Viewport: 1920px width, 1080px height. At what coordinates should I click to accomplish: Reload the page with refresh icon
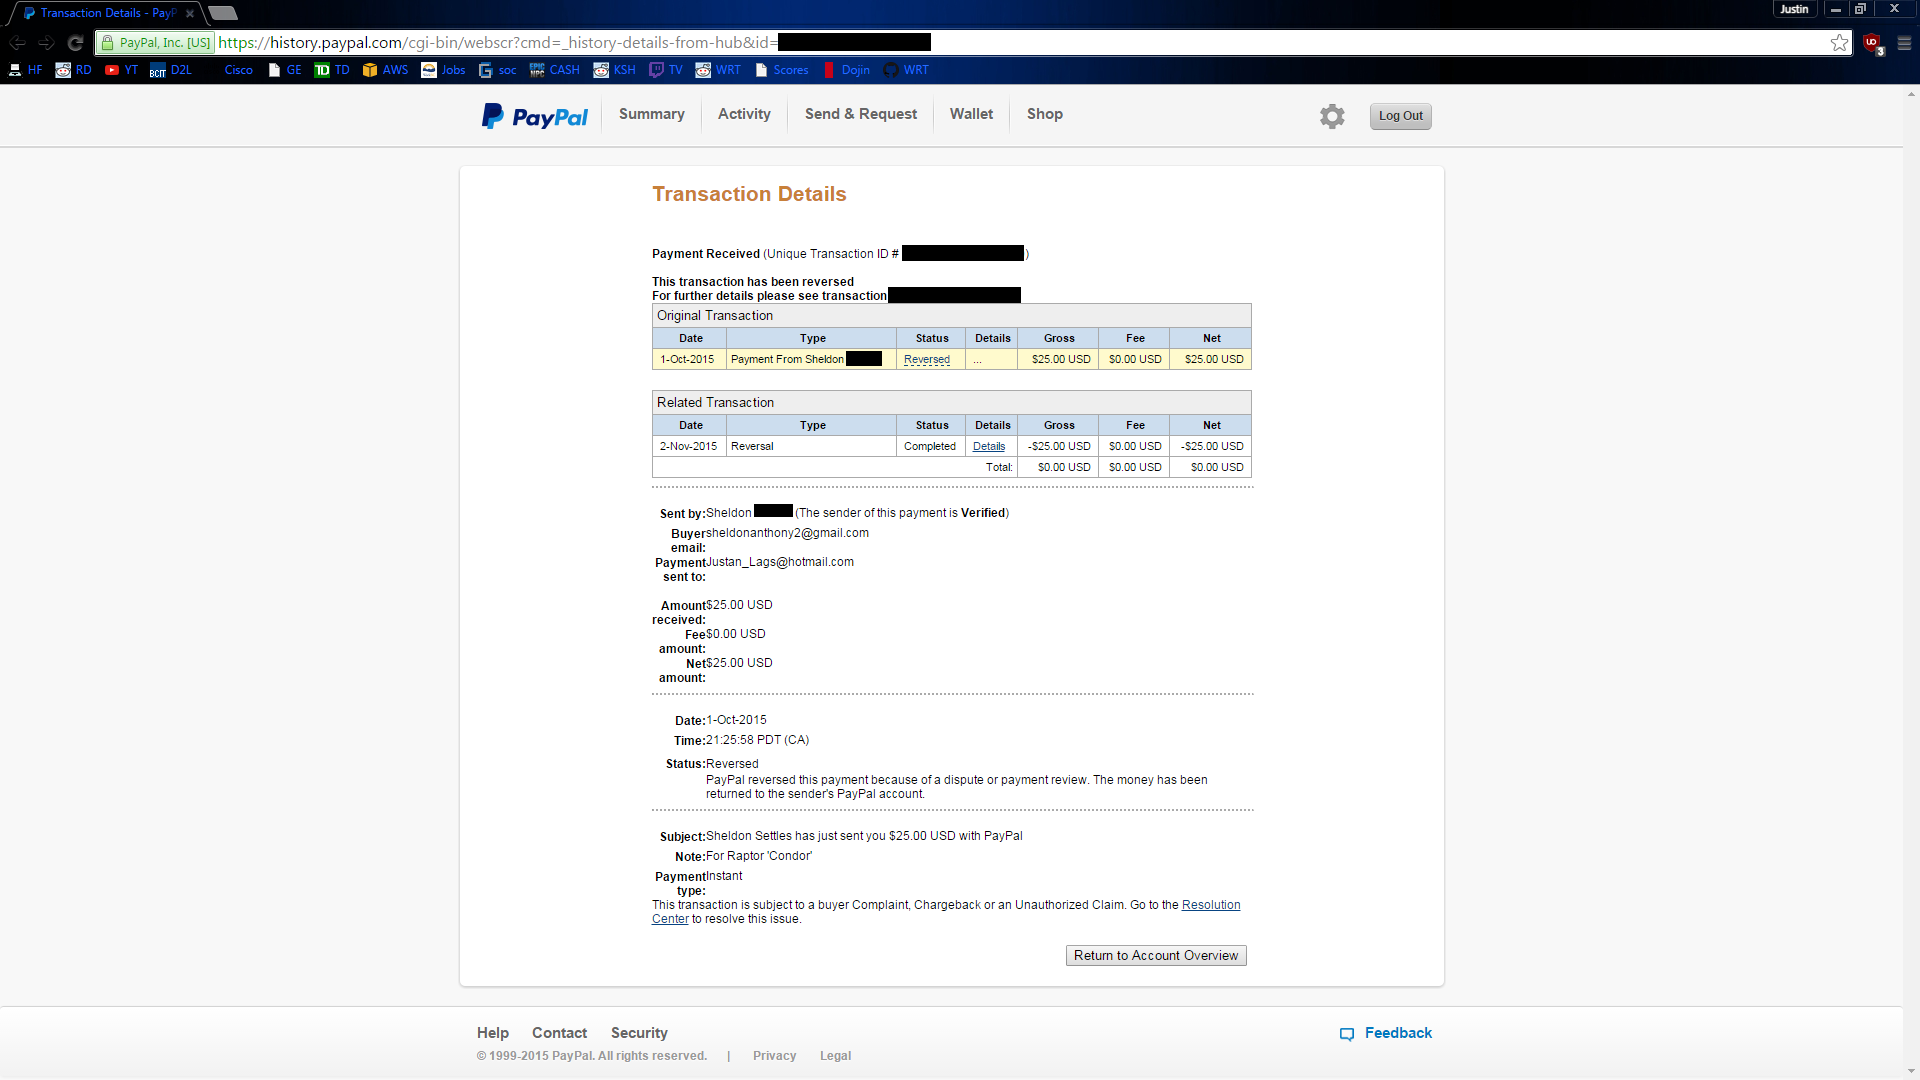pos(75,43)
